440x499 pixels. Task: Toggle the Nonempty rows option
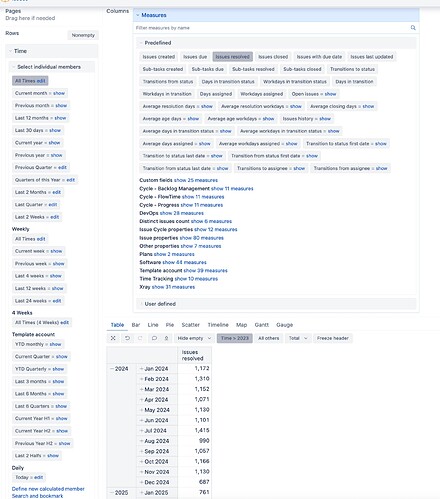click(x=83, y=35)
